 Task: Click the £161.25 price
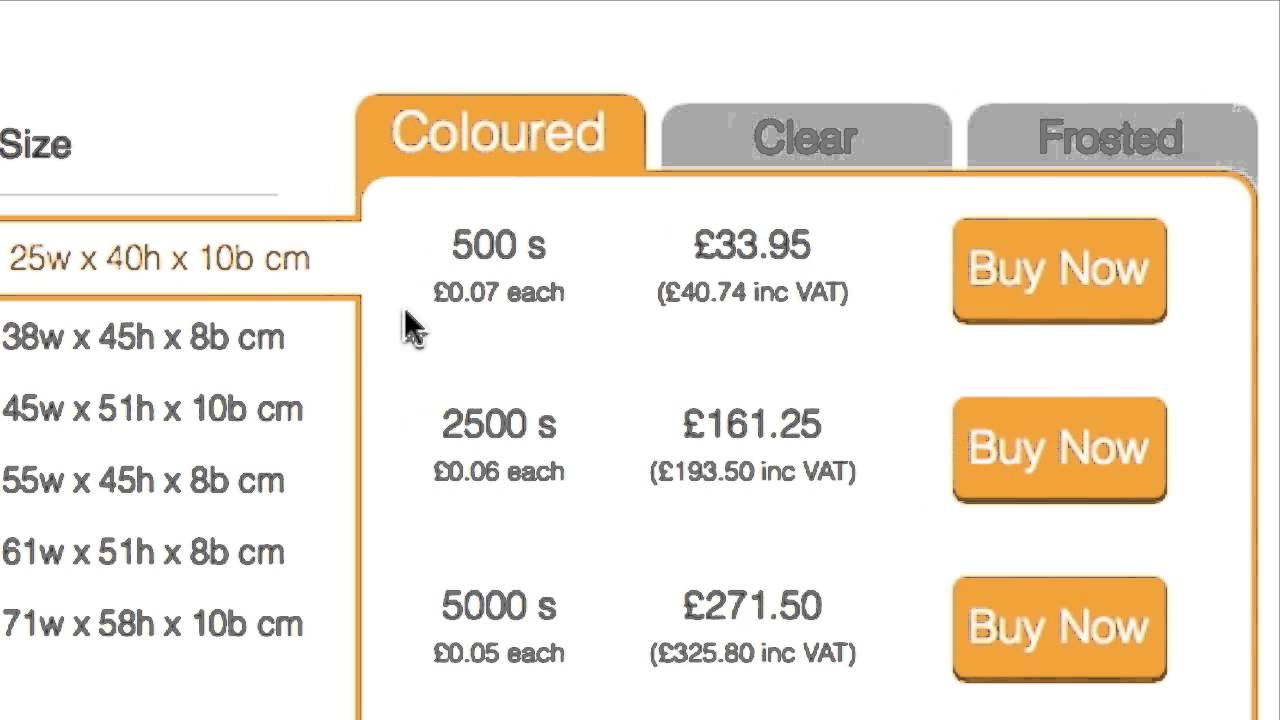[x=752, y=425]
